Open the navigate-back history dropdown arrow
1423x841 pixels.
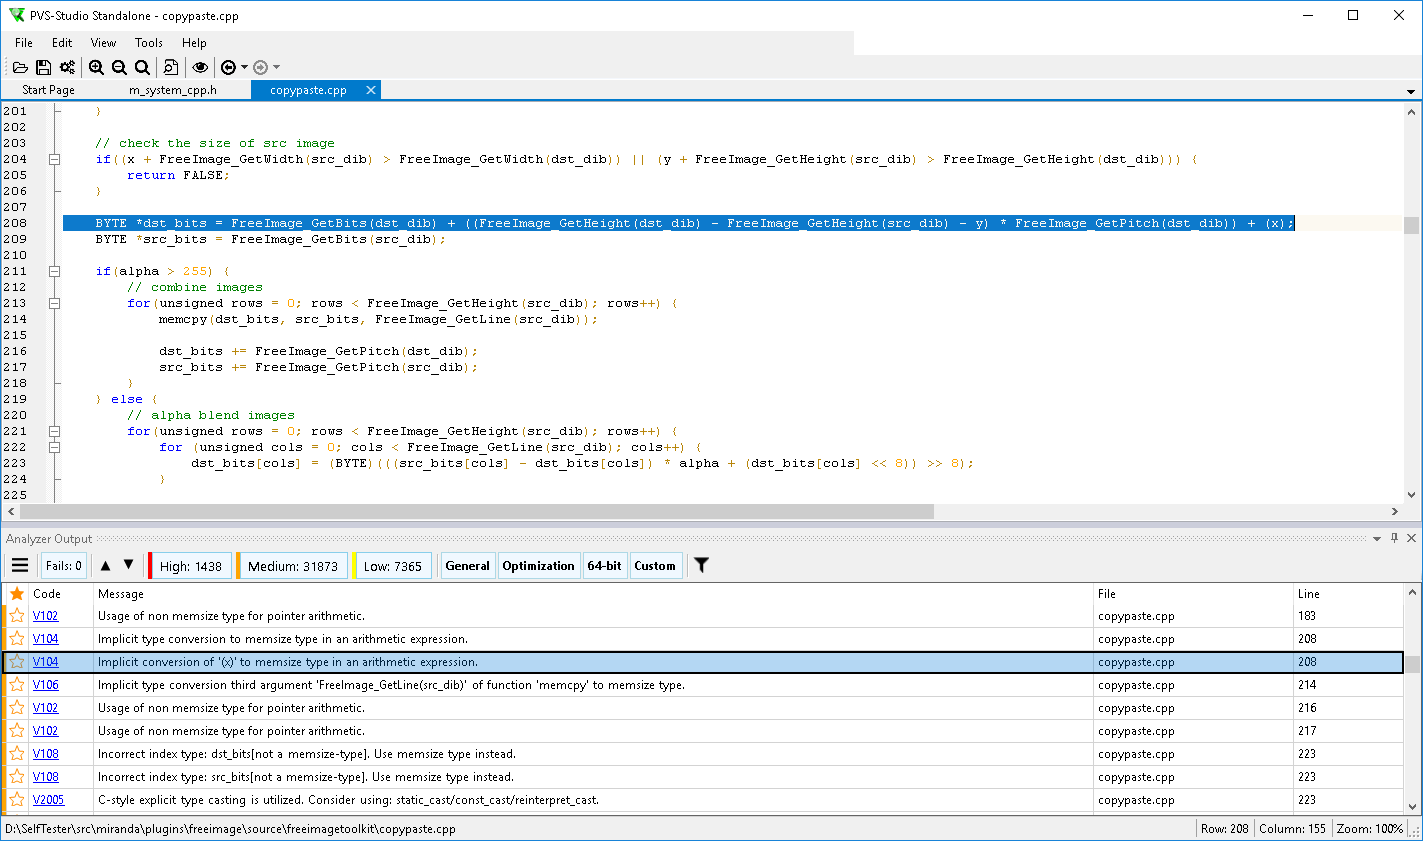tap(245, 67)
